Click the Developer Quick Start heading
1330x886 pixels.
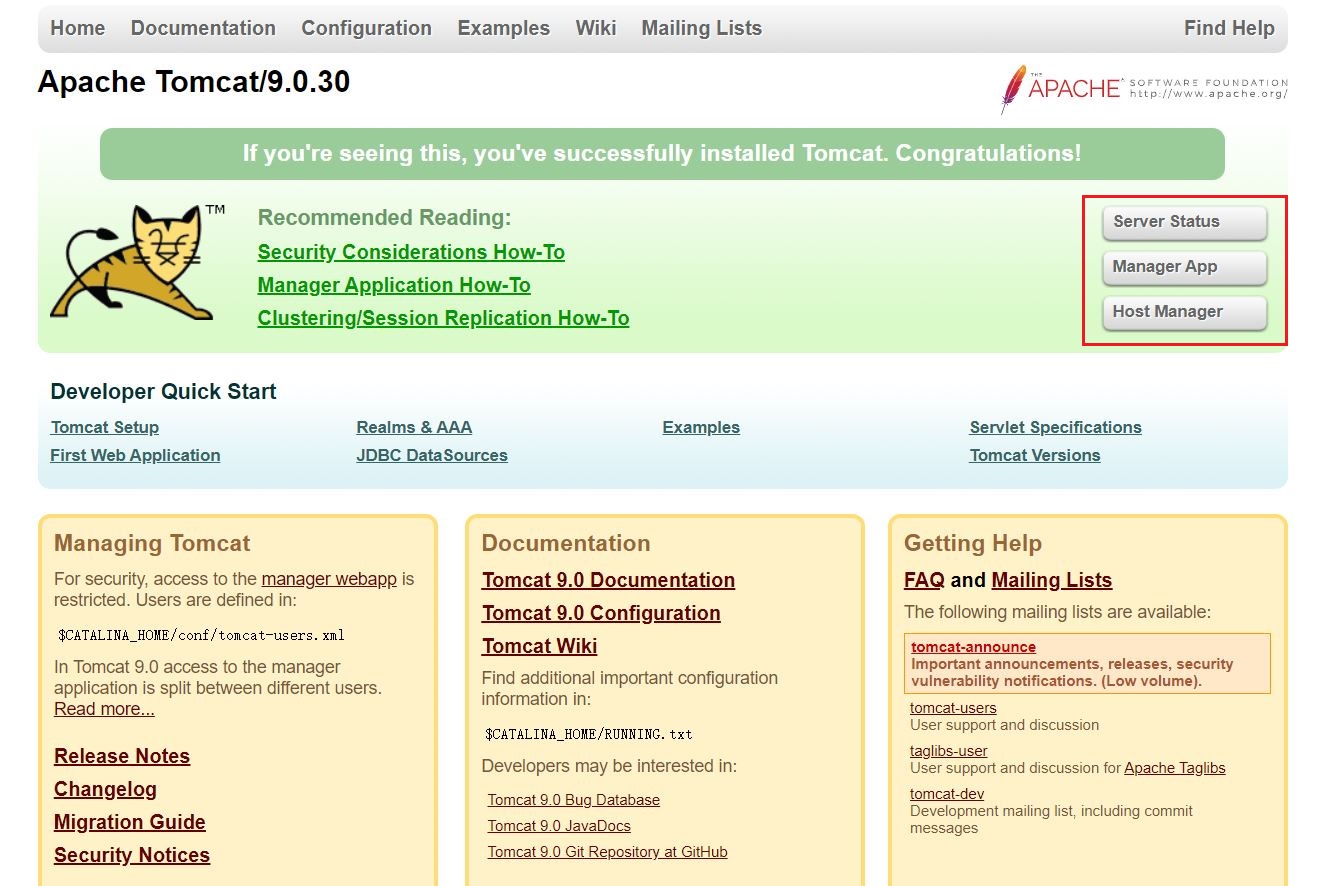point(164,392)
